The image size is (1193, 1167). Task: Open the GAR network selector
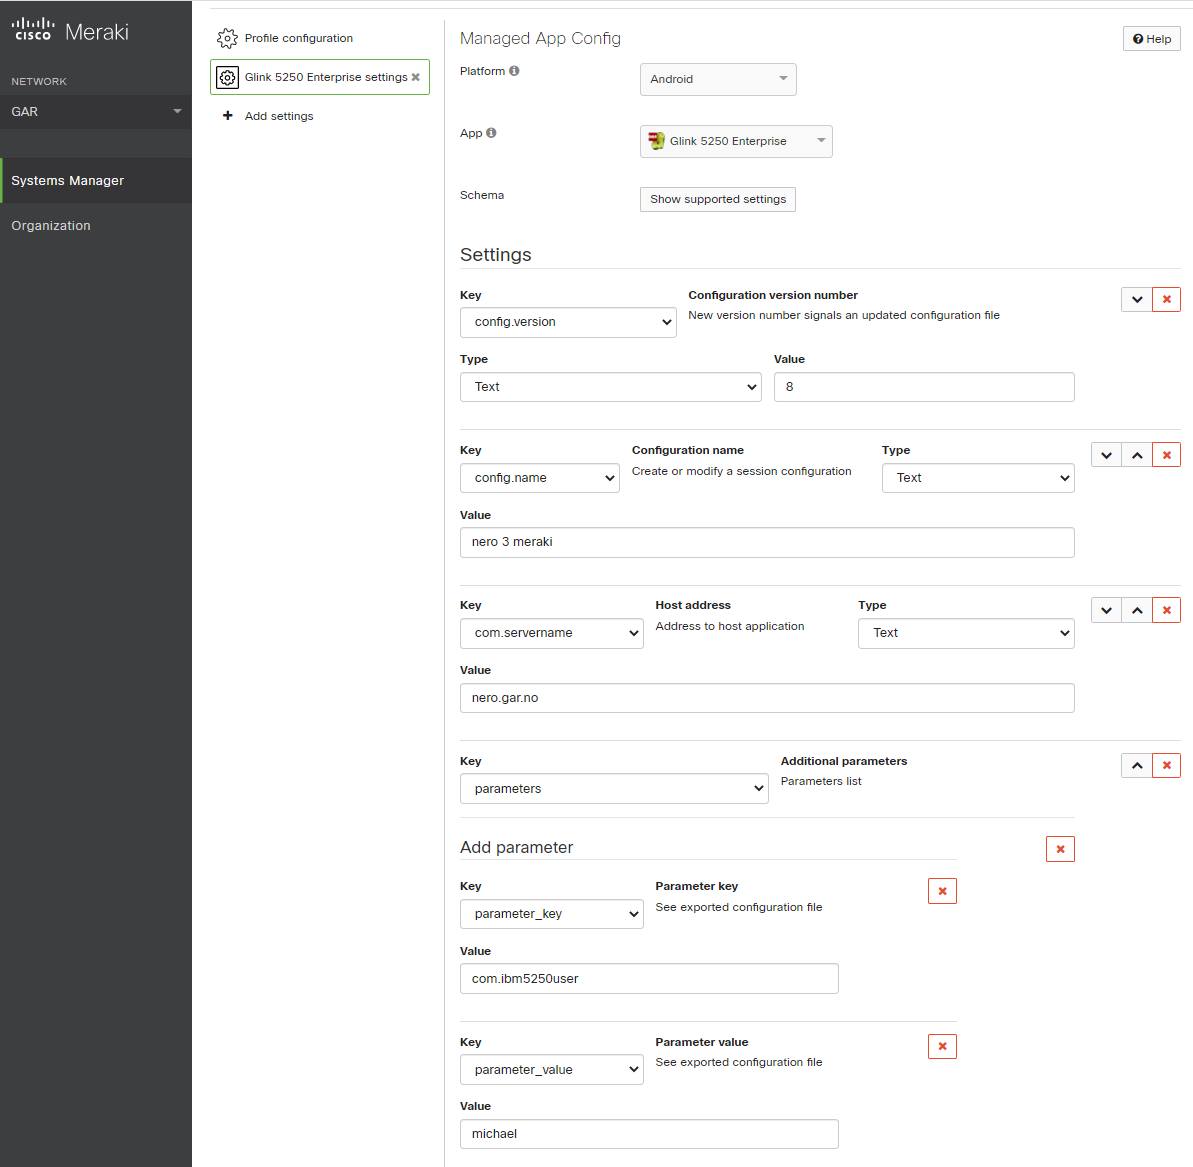(96, 112)
